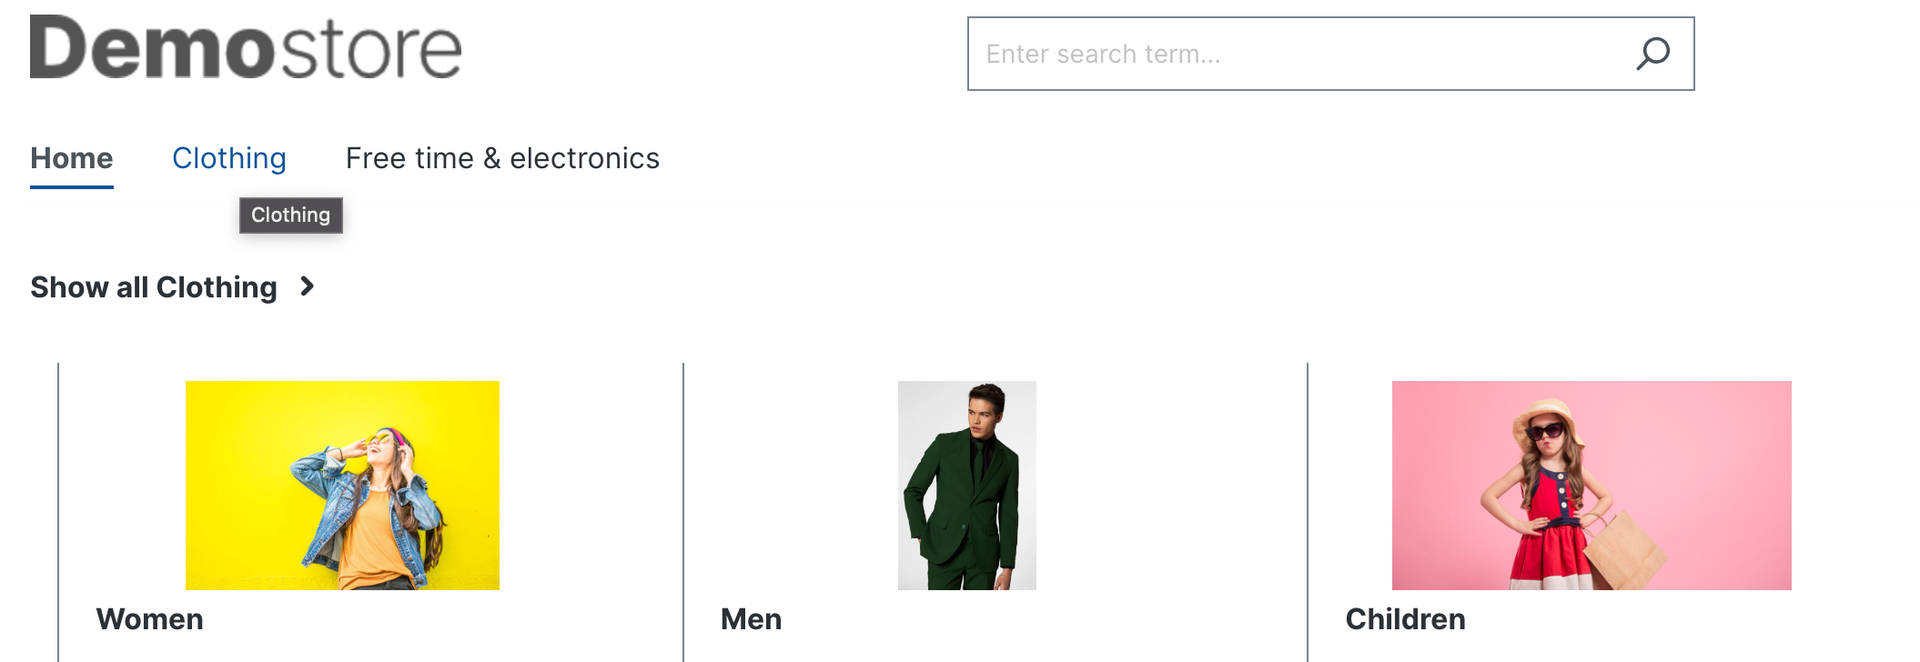
Task: Focus the Enter search term field
Action: point(1290,54)
